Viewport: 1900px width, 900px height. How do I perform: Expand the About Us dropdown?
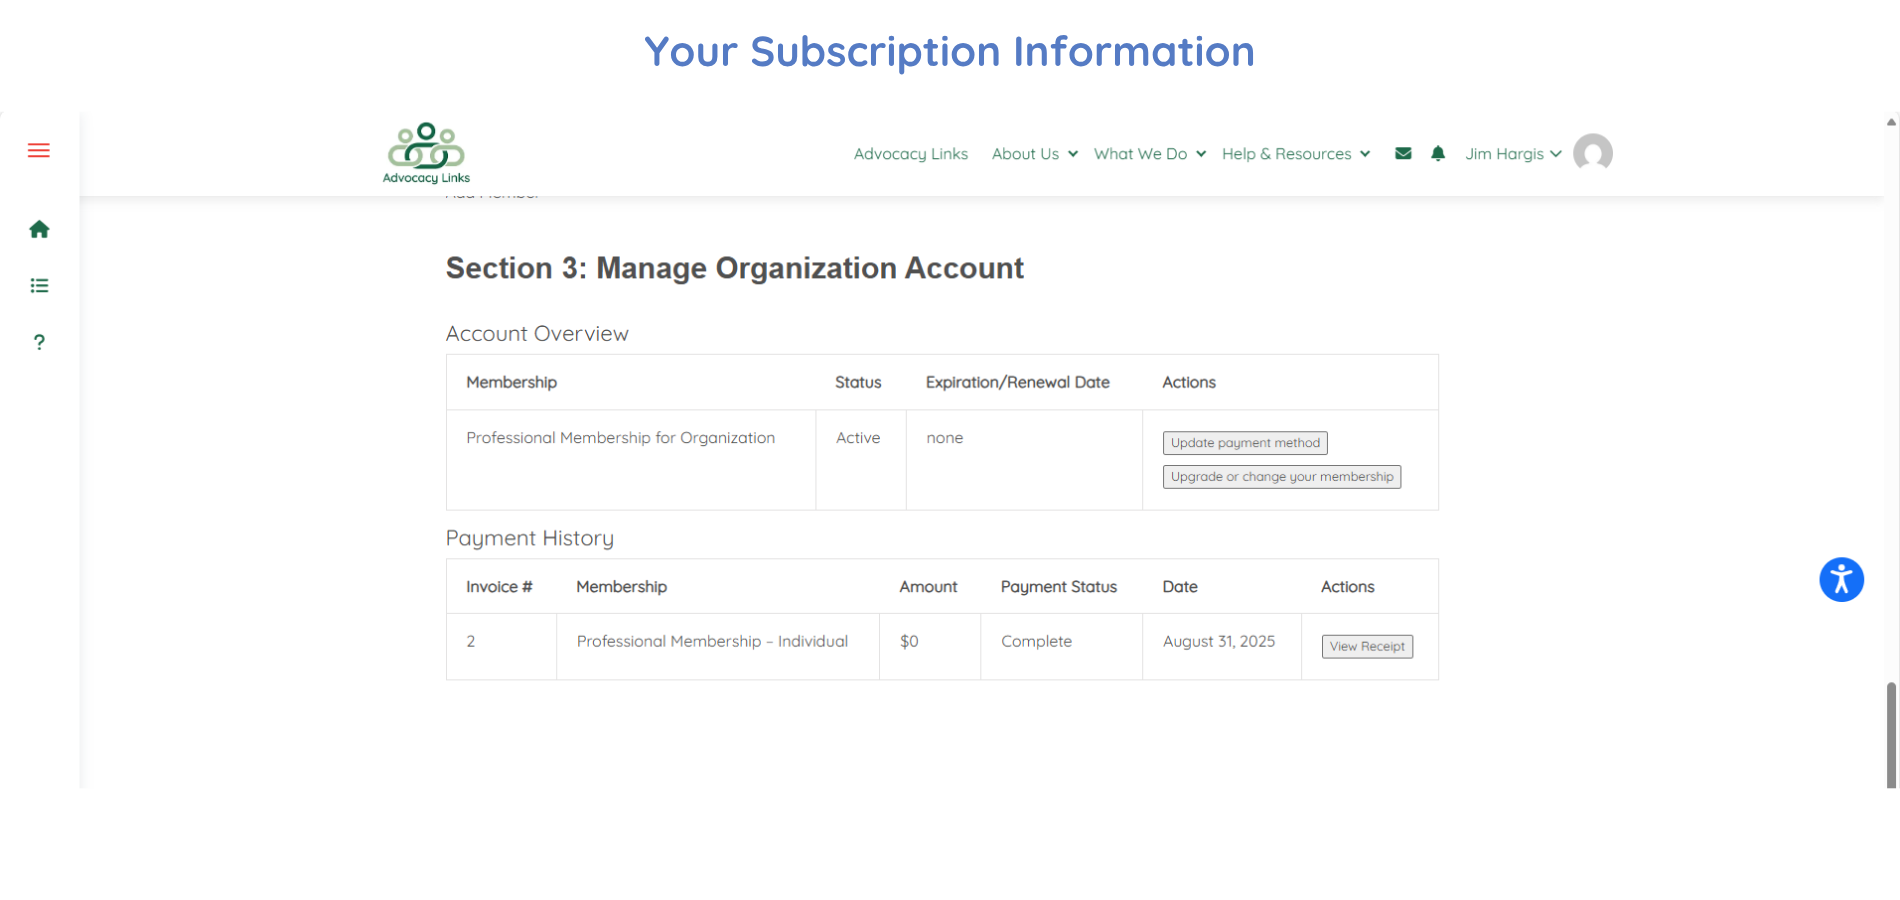(1034, 154)
